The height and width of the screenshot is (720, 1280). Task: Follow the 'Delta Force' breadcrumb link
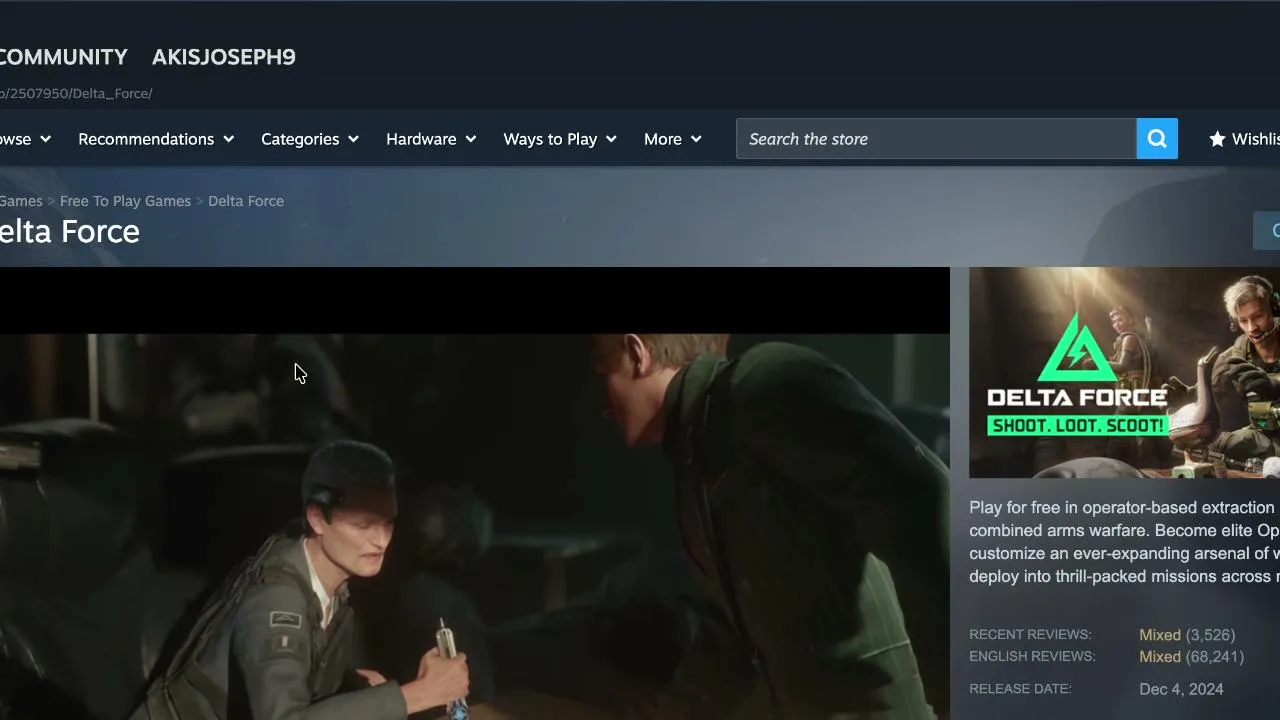(x=246, y=201)
